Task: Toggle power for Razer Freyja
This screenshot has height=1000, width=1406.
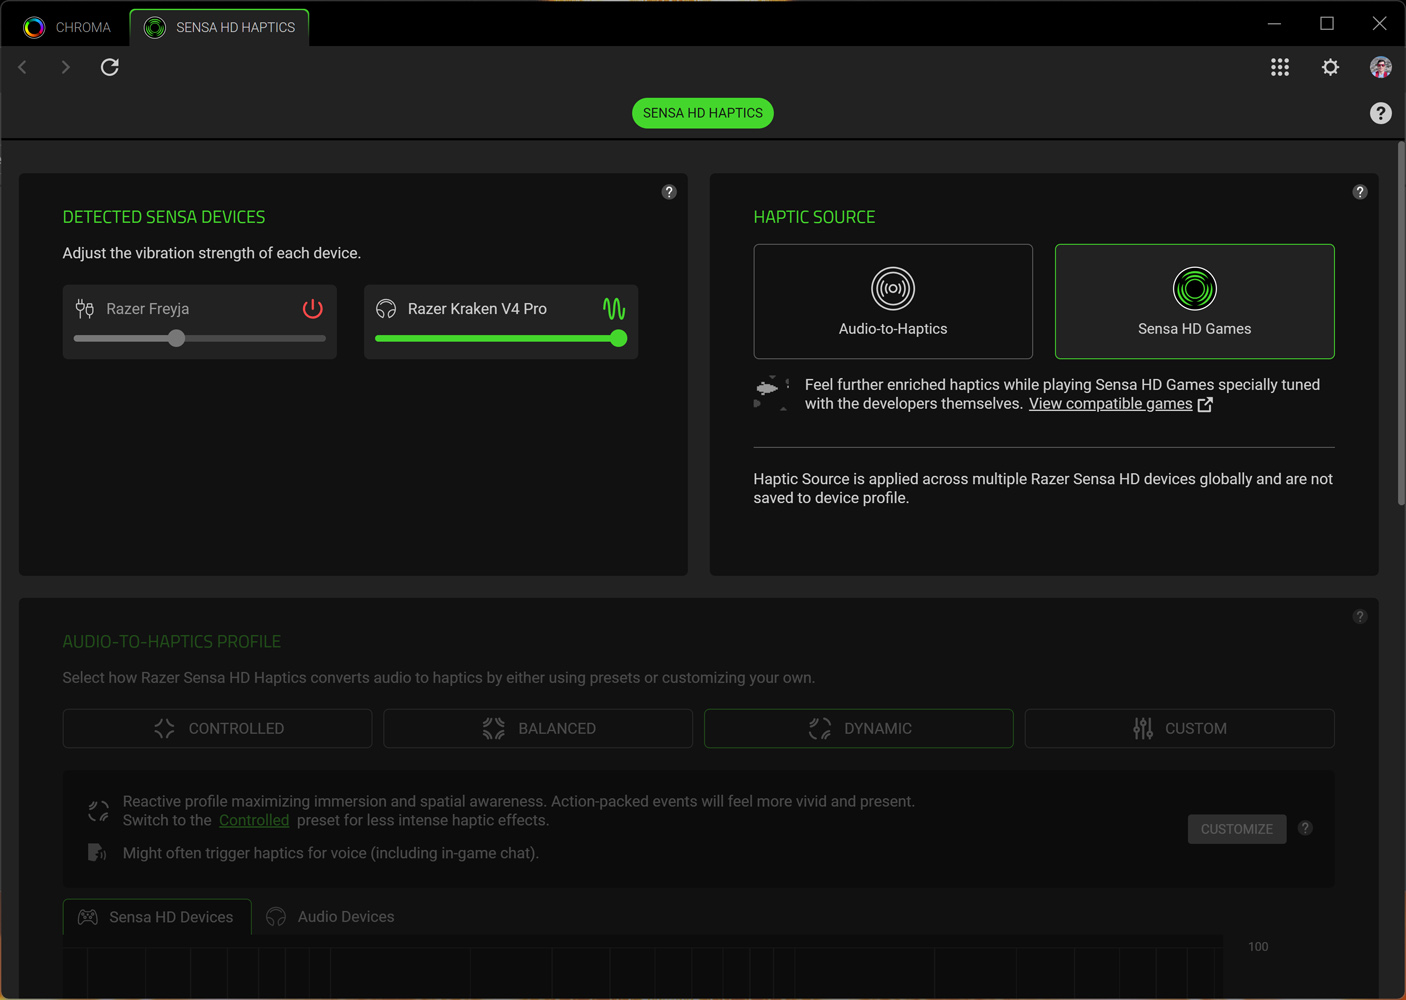Action: 313,308
